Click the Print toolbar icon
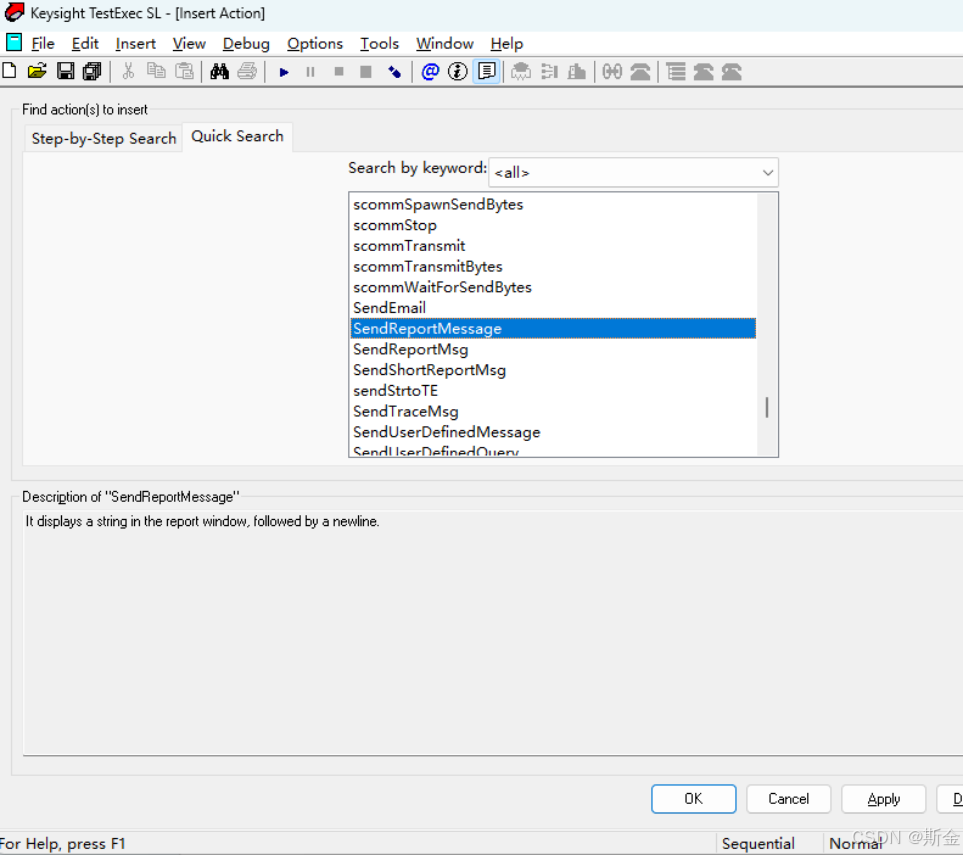The height and width of the screenshot is (855, 964). point(247,71)
